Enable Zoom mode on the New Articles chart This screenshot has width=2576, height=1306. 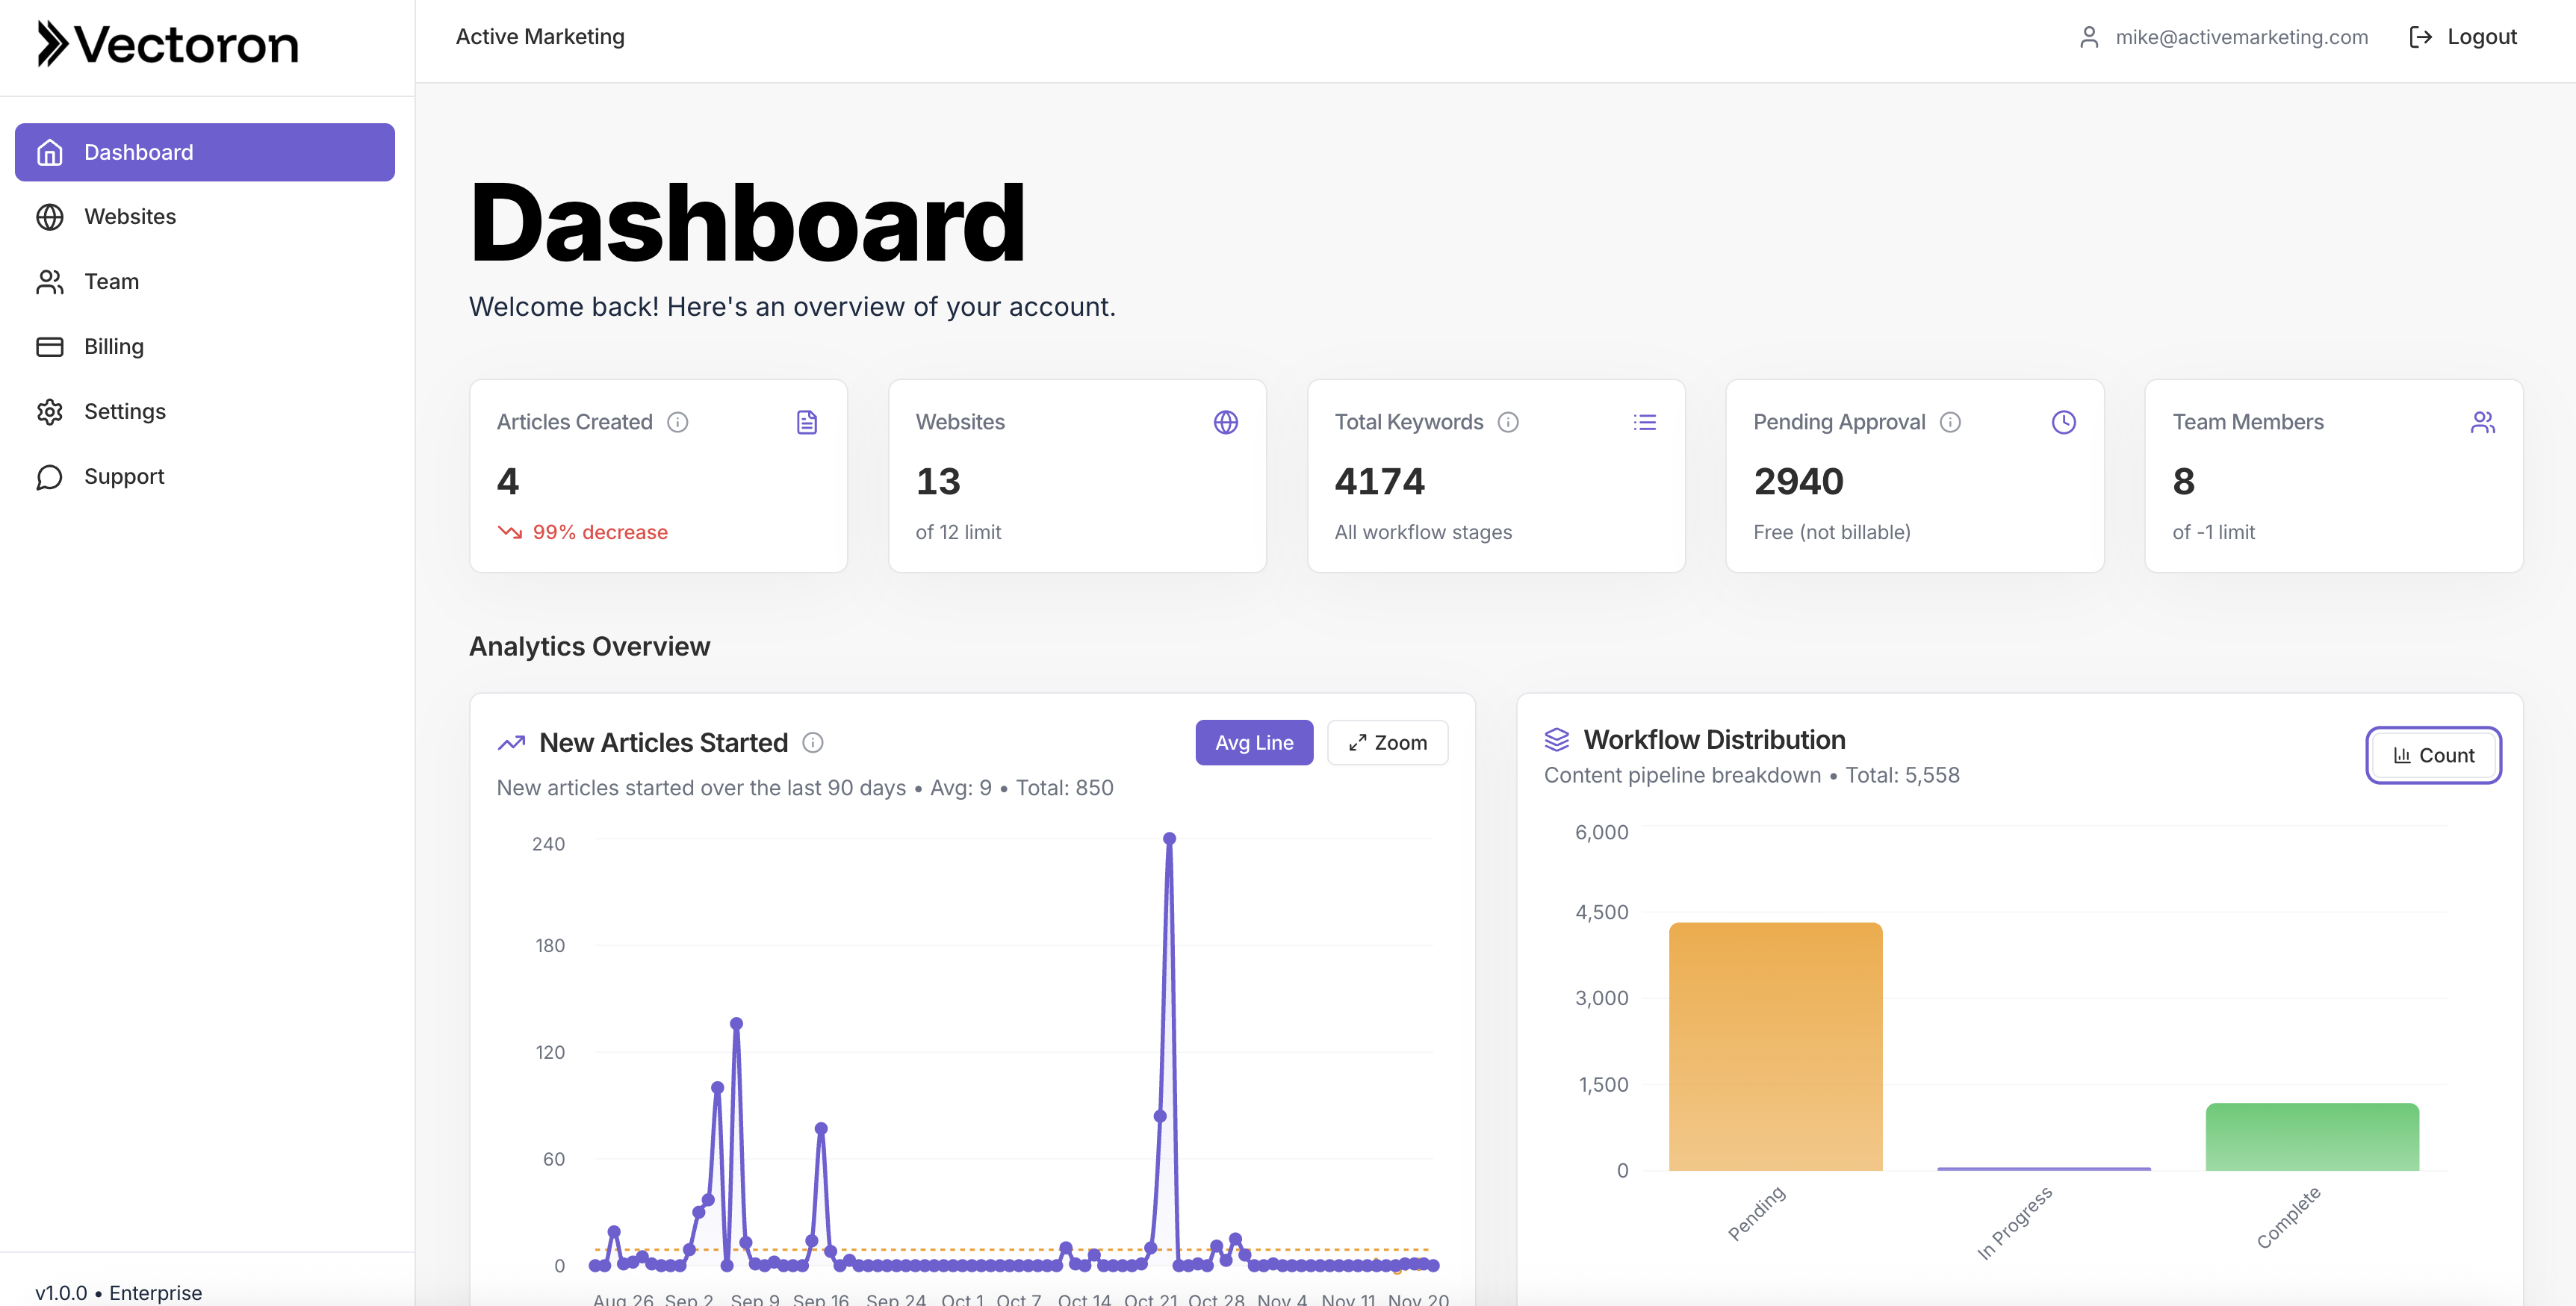click(1388, 742)
